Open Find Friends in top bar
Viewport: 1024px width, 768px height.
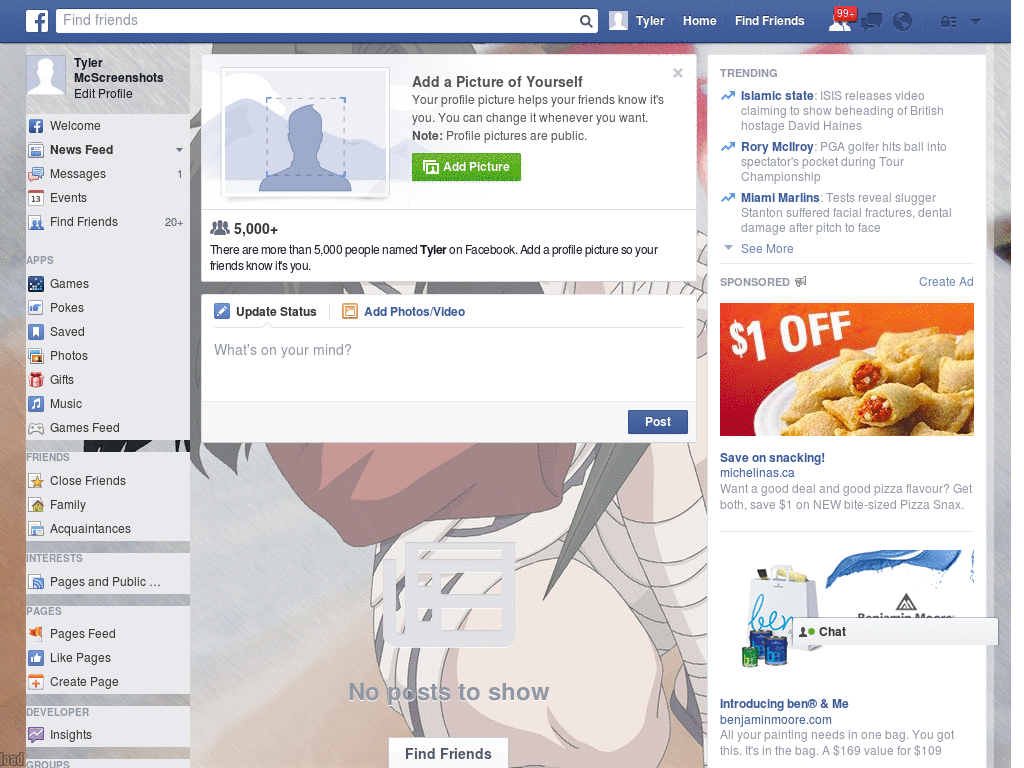769,21
